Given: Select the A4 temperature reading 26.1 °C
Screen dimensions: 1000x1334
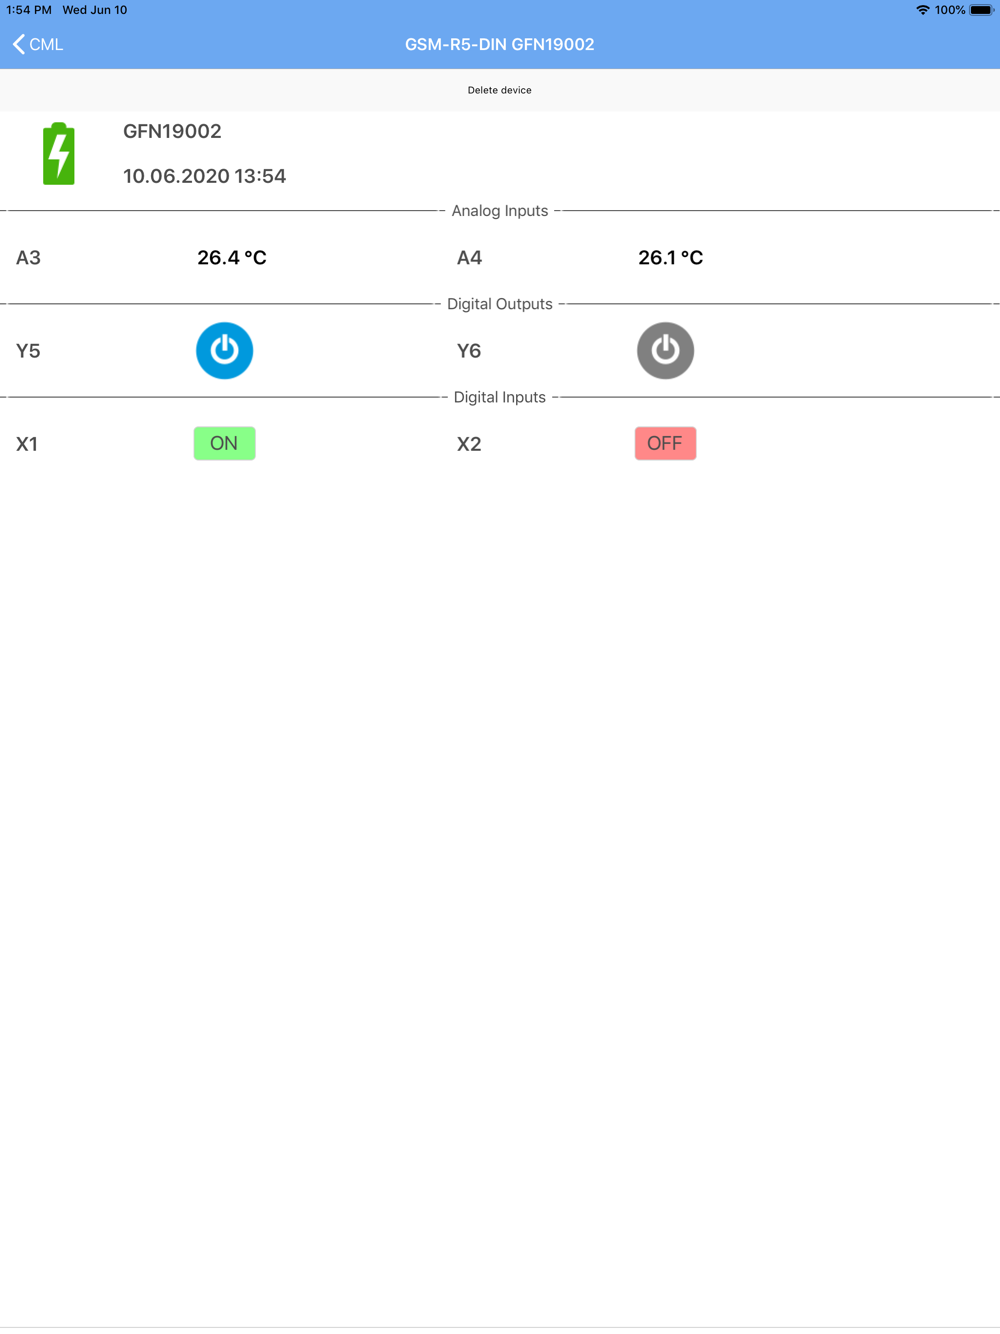Looking at the screenshot, I should click(x=671, y=258).
